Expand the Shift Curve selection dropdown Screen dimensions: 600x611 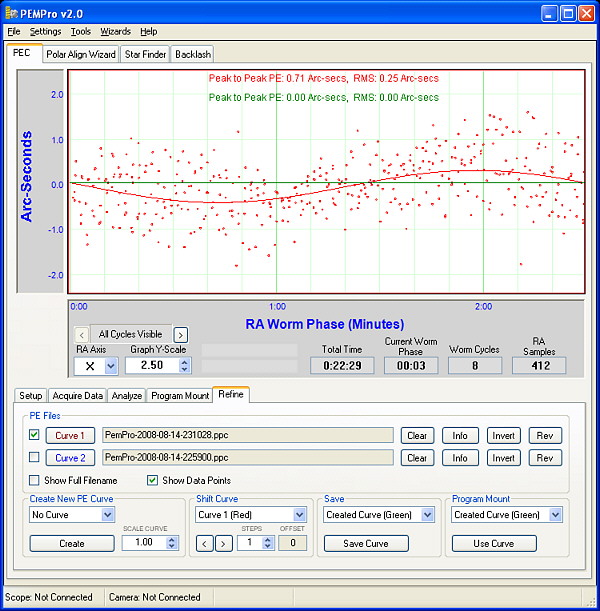(300, 515)
